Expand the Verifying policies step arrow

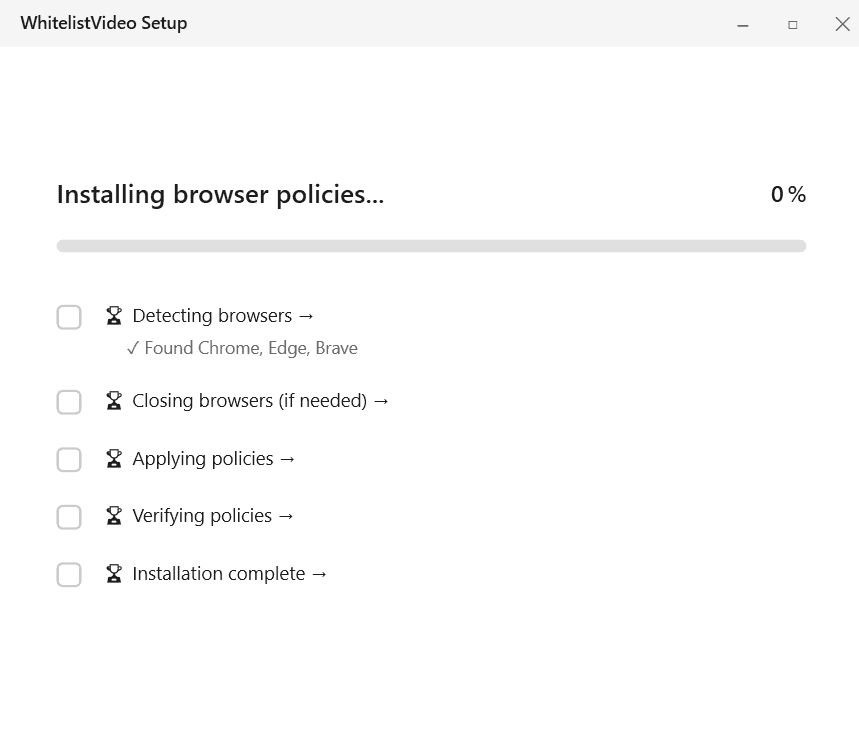pyautogui.click(x=287, y=515)
